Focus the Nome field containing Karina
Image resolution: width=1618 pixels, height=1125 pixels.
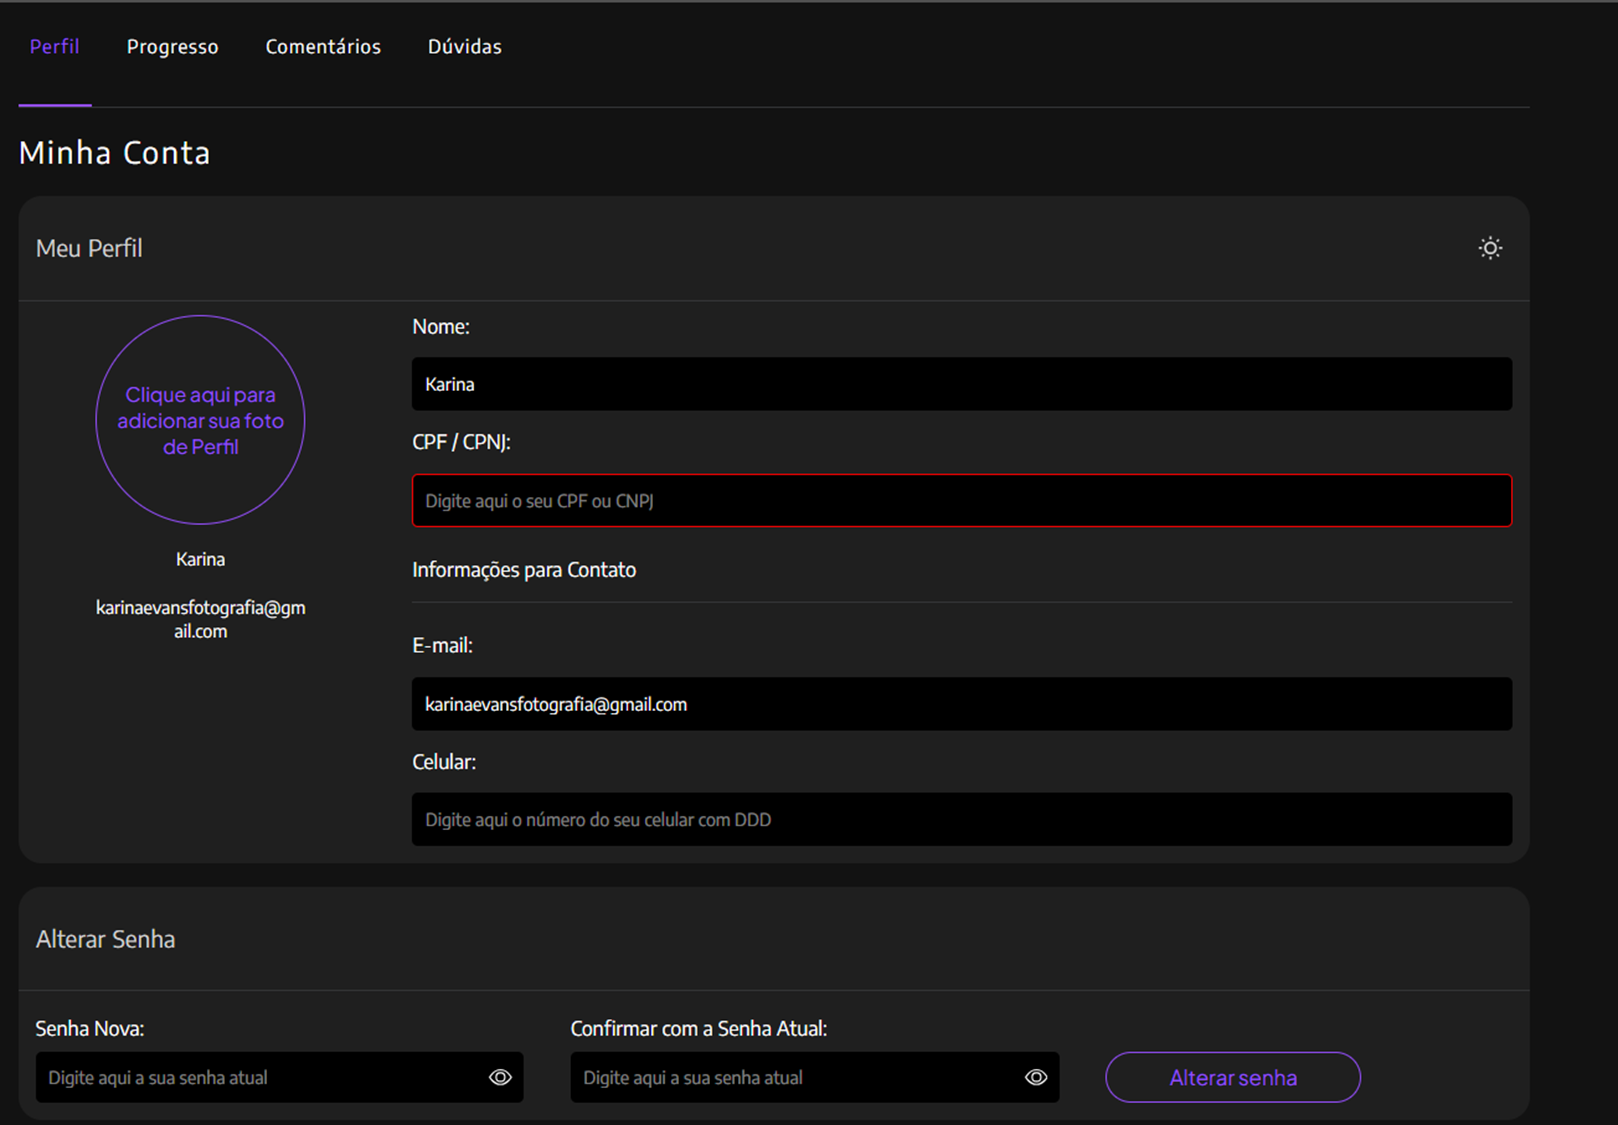961,384
